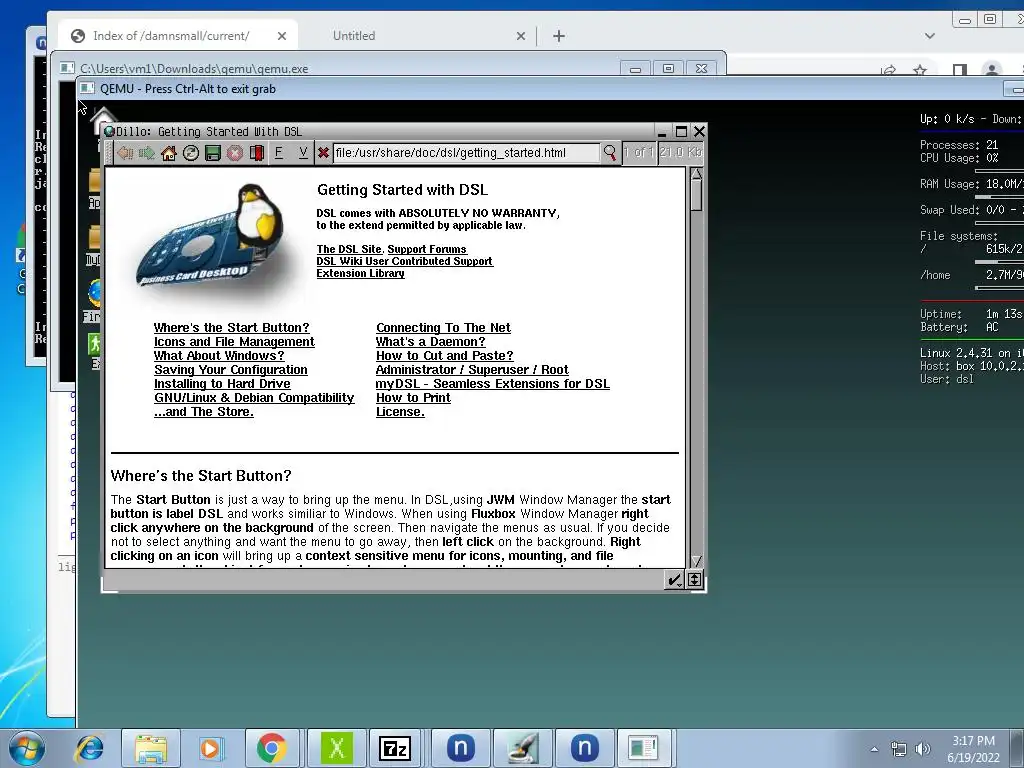
Task: Click Dillo's Forward arrow button
Action: click(147, 153)
